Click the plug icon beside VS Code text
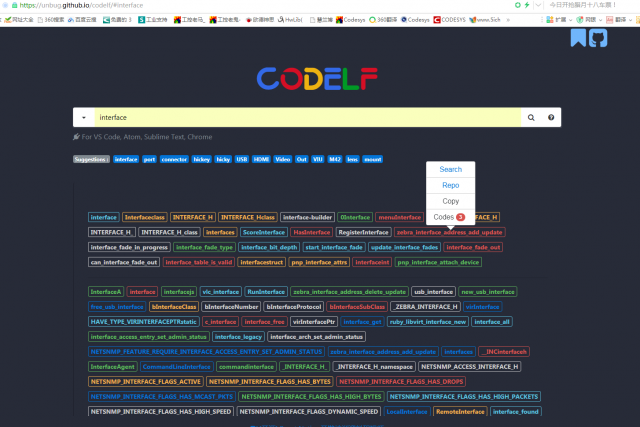Screen dimensions: 640x427 point(77,137)
